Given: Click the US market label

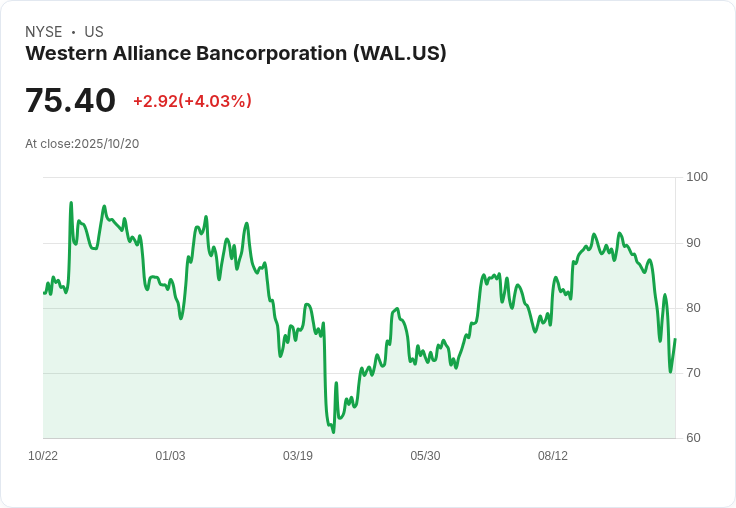Looking at the screenshot, I should pyautogui.click(x=94, y=32).
